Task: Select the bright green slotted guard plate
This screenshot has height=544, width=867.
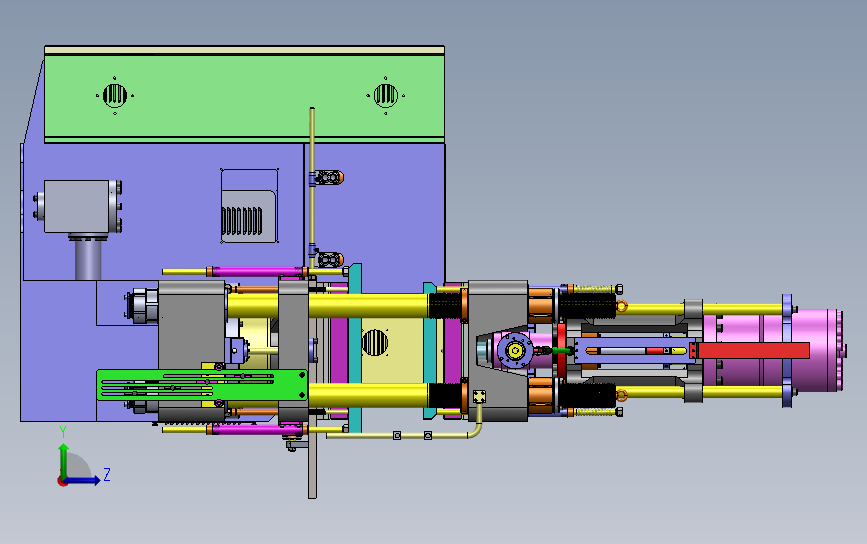Action: coord(202,385)
